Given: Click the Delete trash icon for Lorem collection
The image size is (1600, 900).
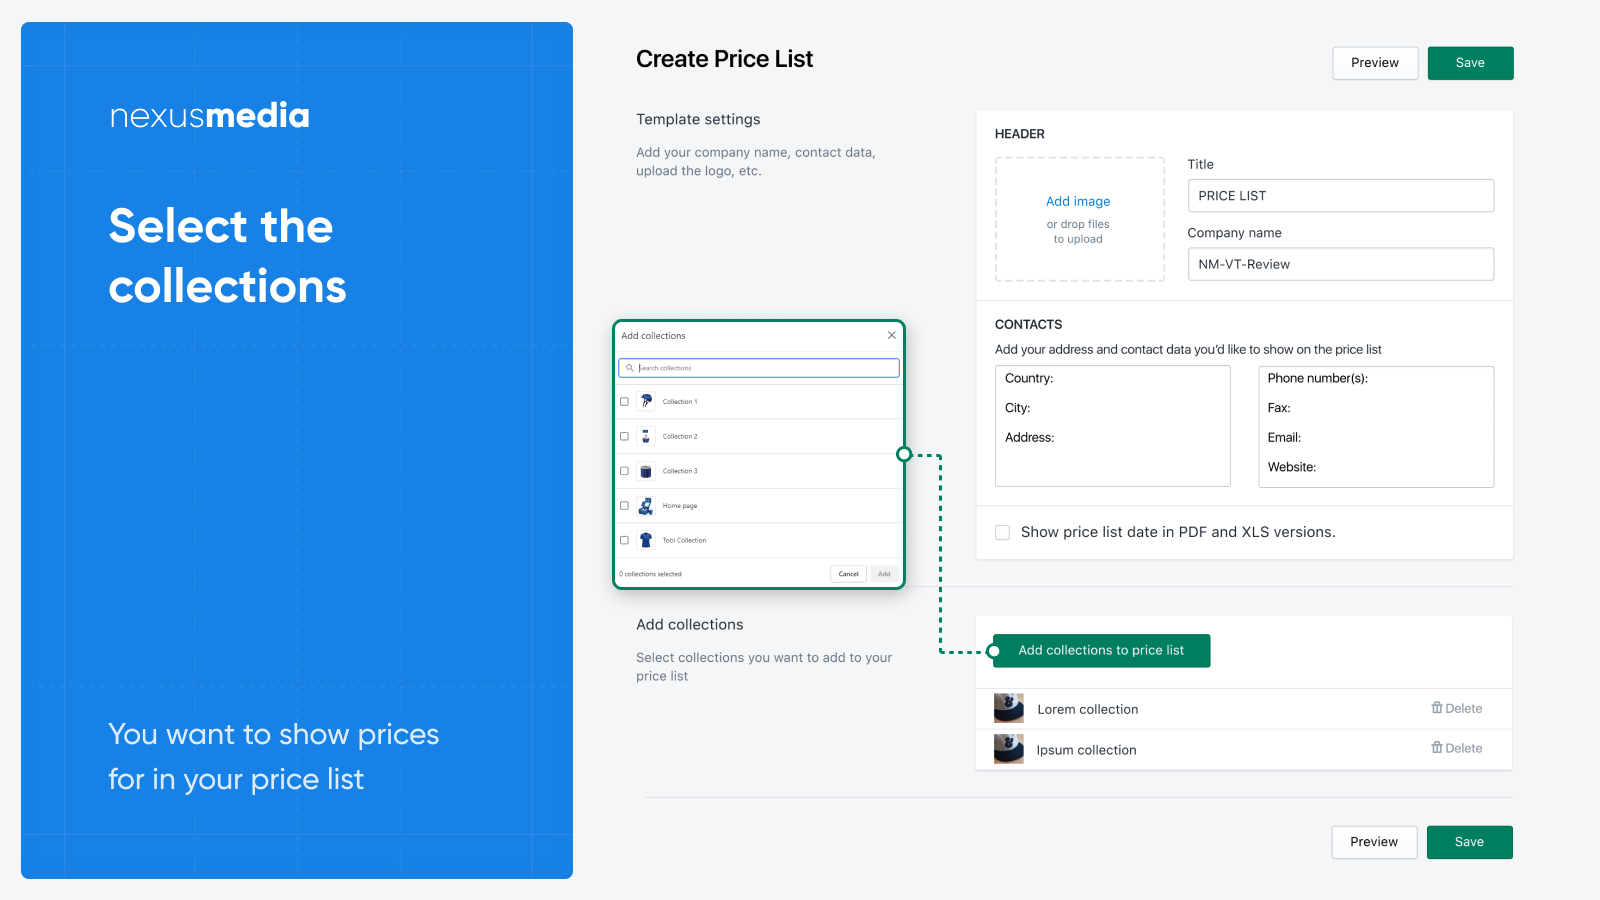Looking at the screenshot, I should coord(1438,708).
